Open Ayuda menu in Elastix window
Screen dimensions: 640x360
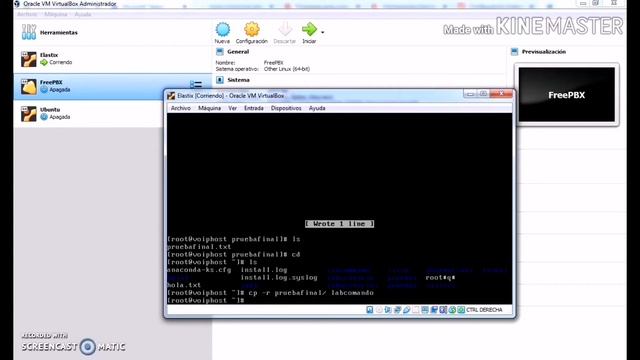tap(317, 108)
